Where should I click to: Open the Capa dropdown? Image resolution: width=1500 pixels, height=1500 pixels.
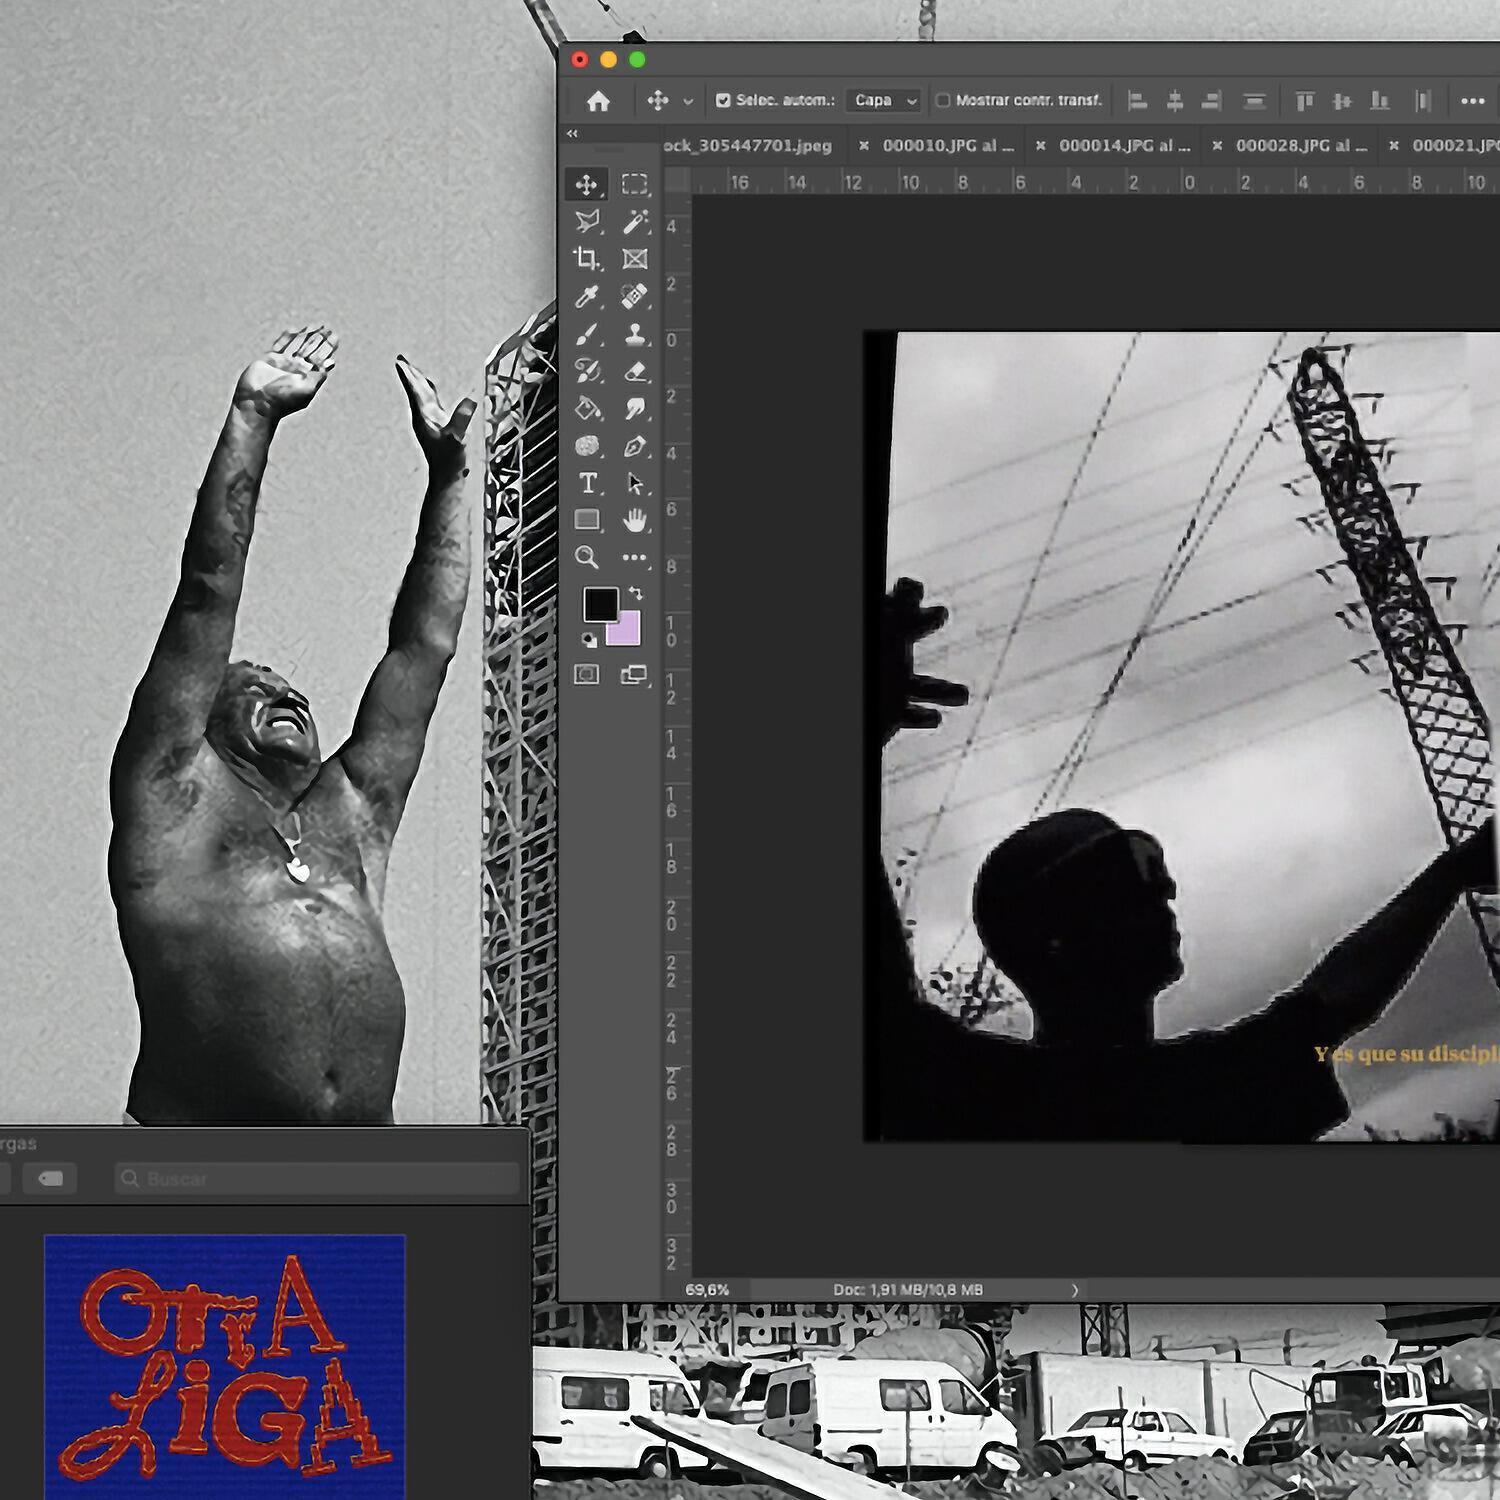tap(883, 100)
